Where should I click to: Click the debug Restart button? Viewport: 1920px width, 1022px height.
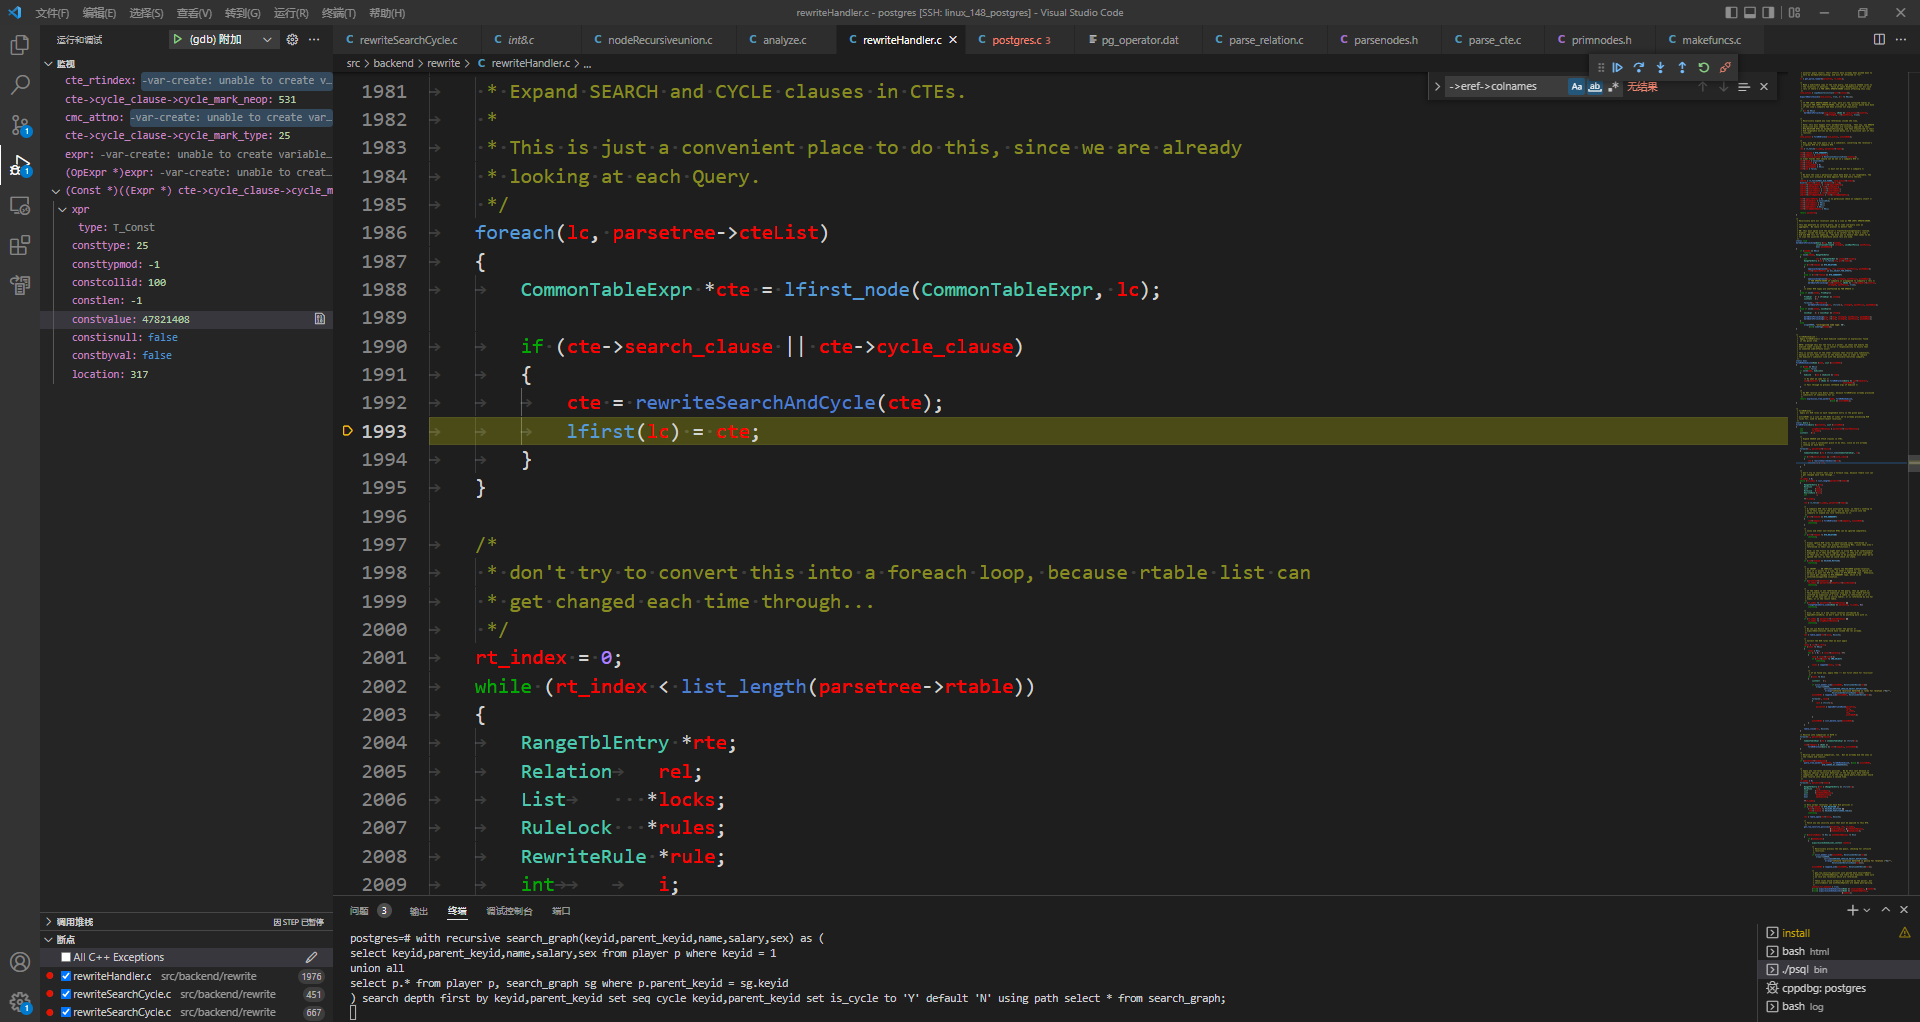point(1704,68)
